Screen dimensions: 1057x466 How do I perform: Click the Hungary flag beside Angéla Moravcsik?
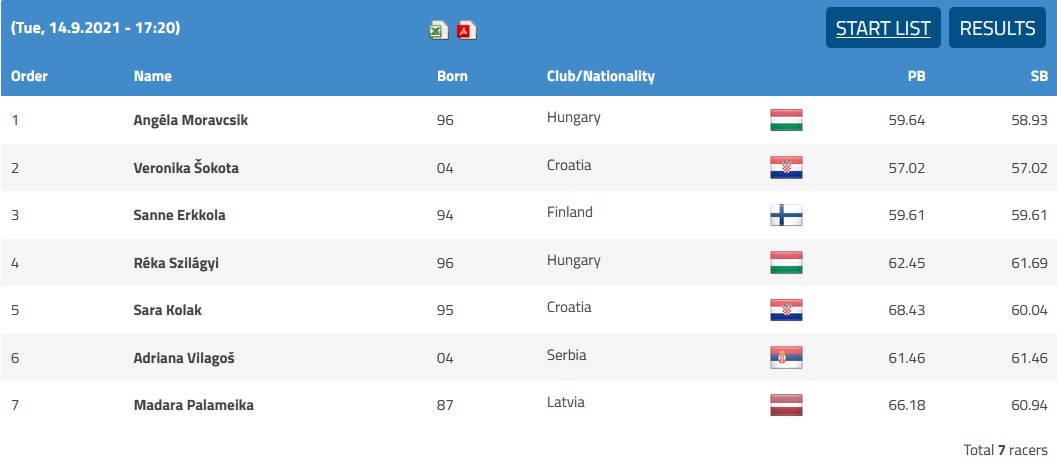pos(786,120)
